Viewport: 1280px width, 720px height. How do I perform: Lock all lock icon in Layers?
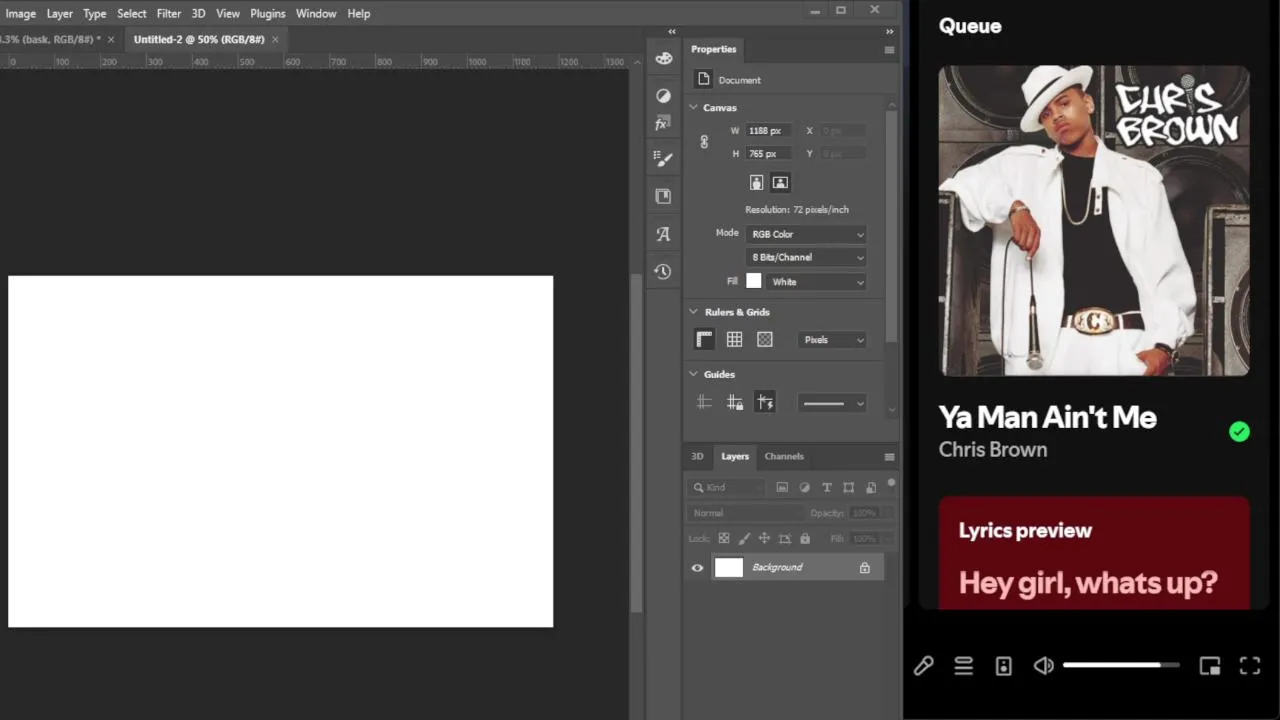(x=805, y=538)
